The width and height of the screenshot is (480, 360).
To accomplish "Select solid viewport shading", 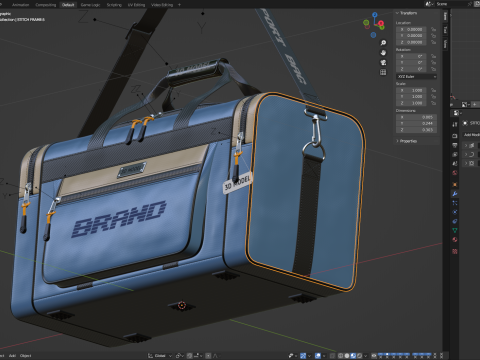I will (x=347, y=356).
